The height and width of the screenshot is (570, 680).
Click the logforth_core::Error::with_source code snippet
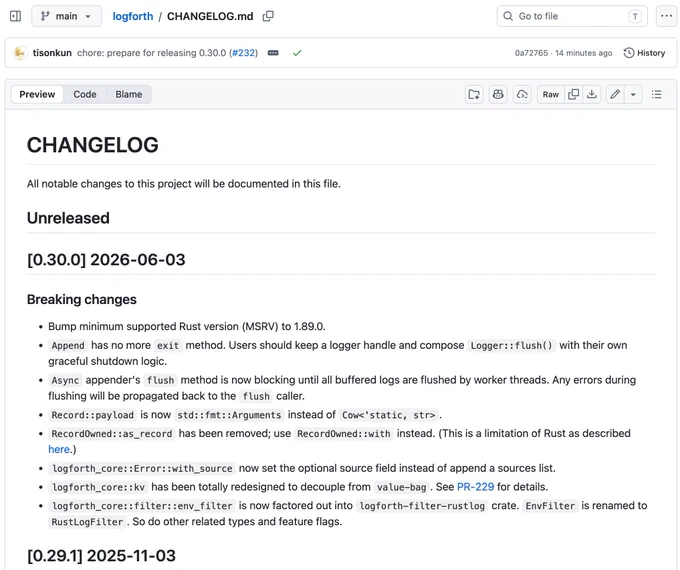(142, 468)
